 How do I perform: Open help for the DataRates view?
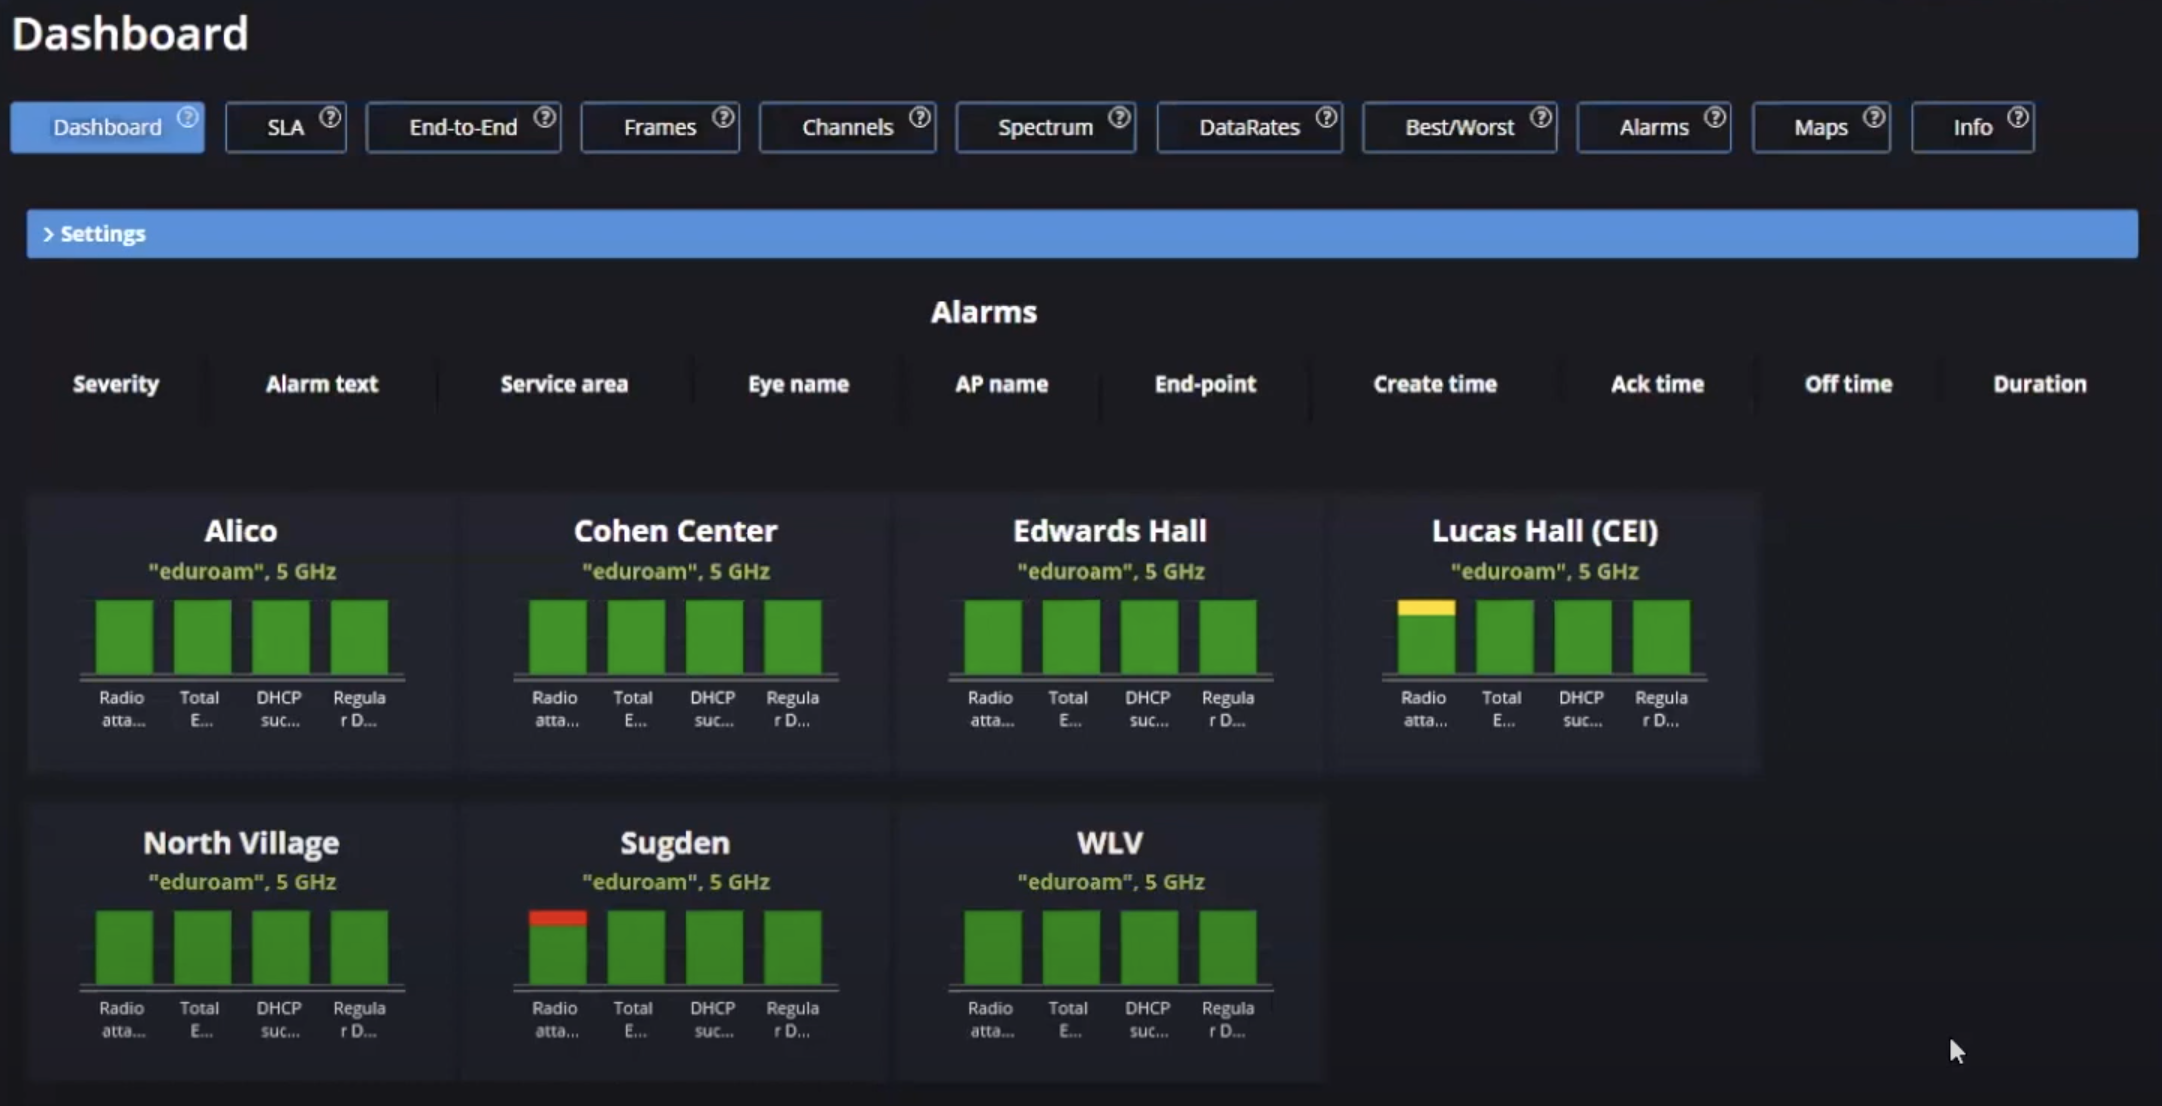[x=1325, y=117]
